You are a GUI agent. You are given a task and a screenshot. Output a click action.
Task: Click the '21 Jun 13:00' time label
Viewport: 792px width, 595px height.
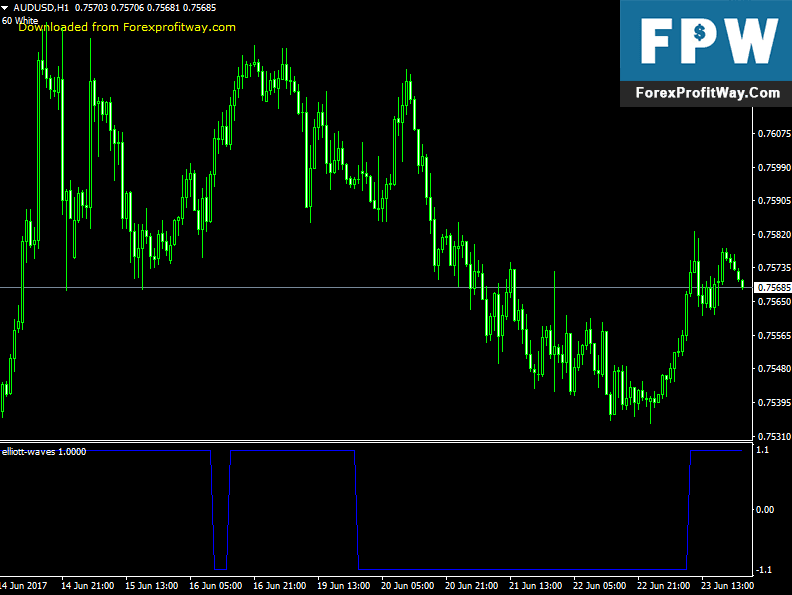point(535,586)
